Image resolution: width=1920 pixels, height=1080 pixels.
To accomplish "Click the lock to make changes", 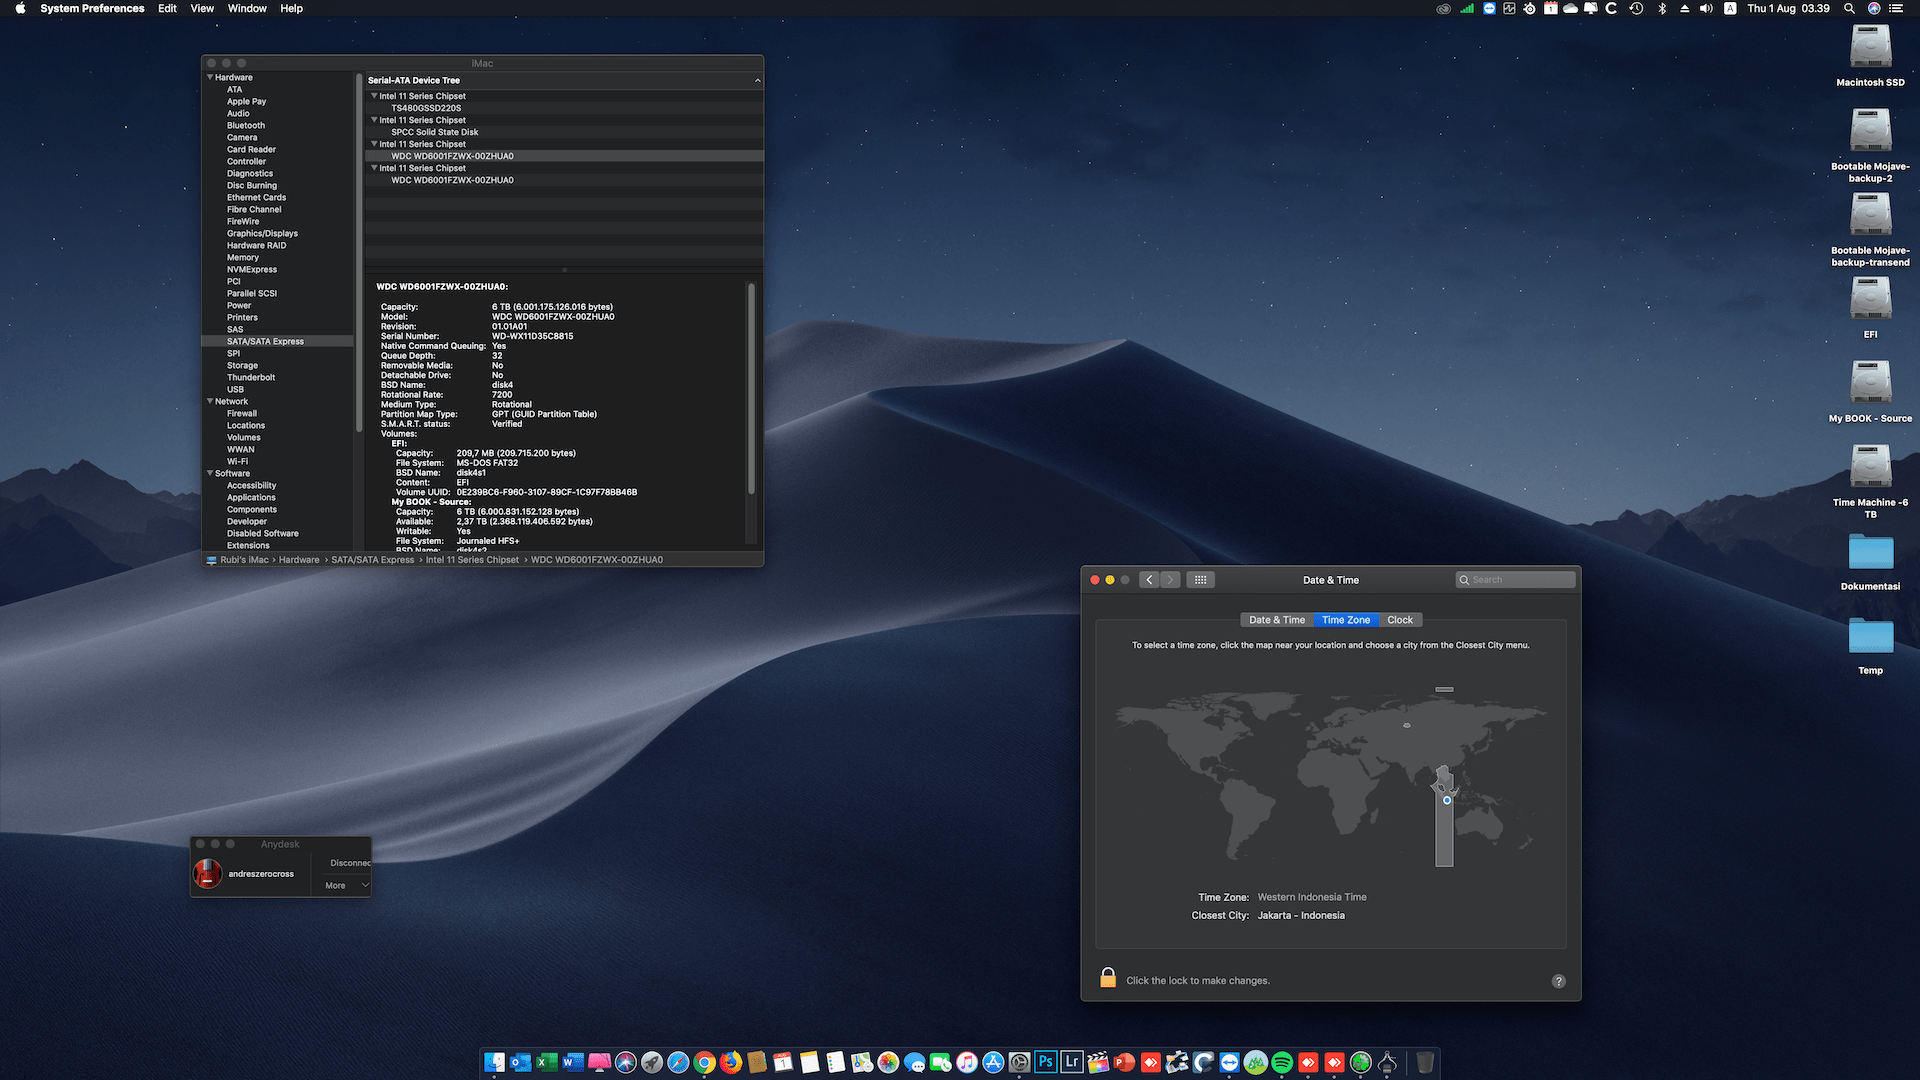I will click(1108, 978).
